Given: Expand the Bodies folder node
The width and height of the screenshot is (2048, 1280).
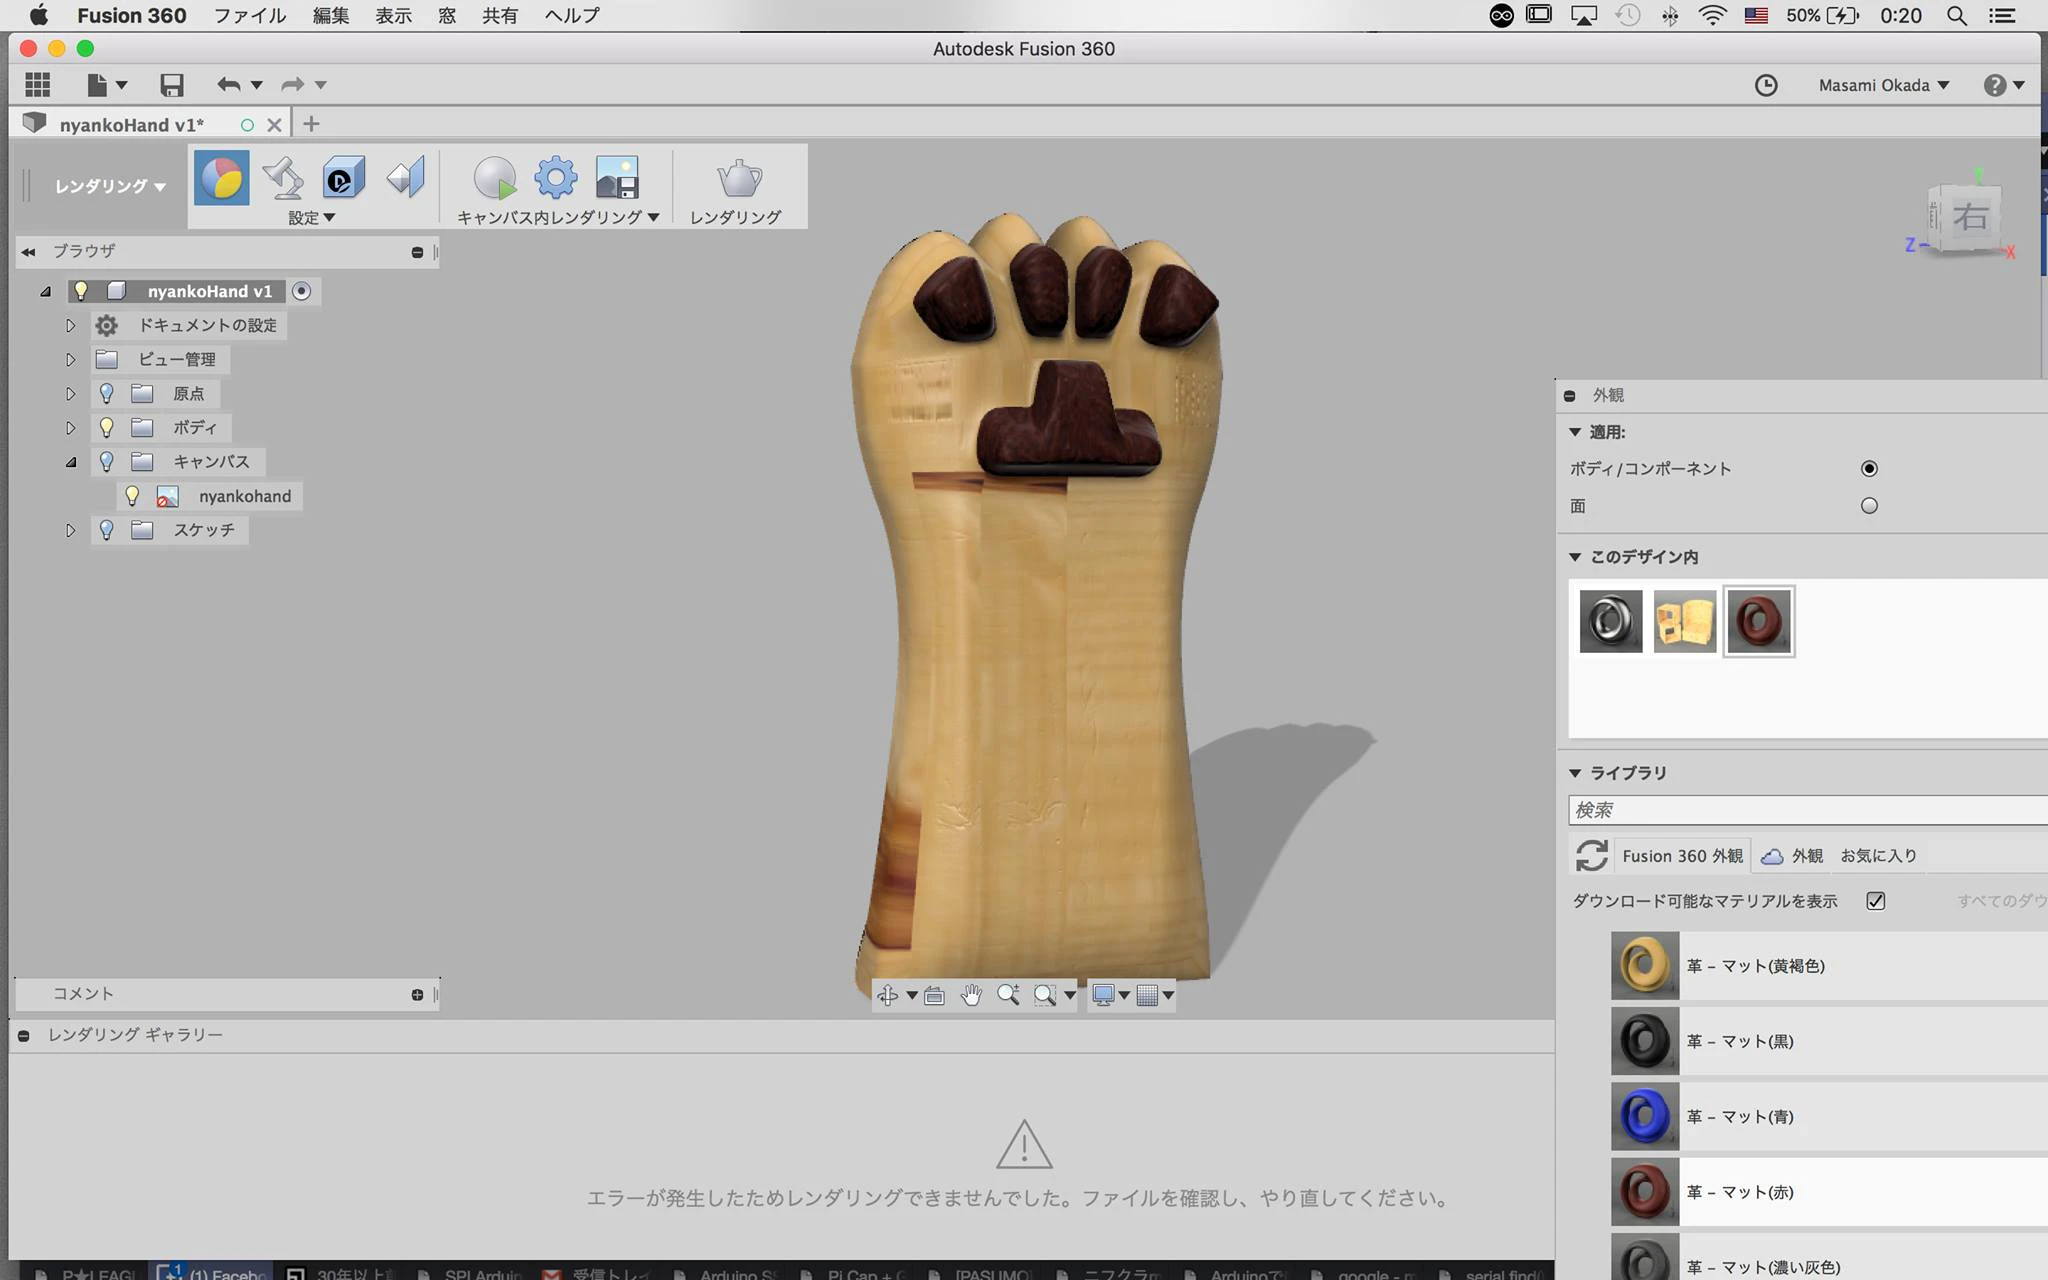Looking at the screenshot, I should pos(70,428).
